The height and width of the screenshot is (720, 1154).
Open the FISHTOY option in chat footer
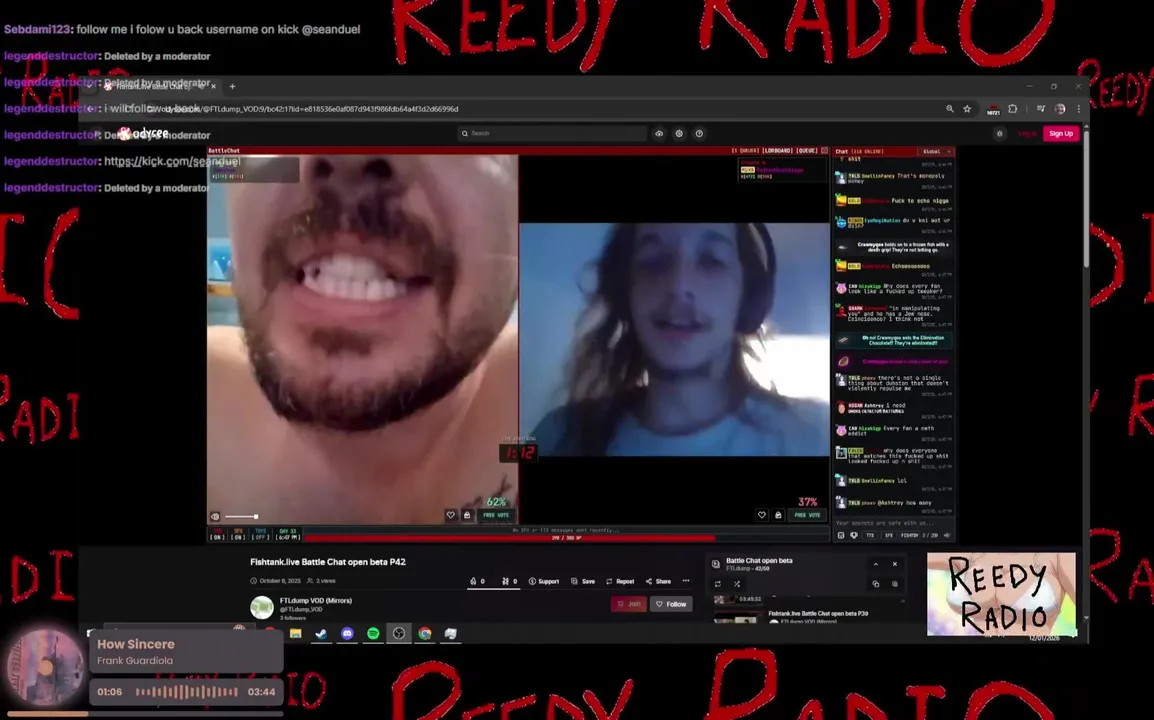tap(910, 536)
